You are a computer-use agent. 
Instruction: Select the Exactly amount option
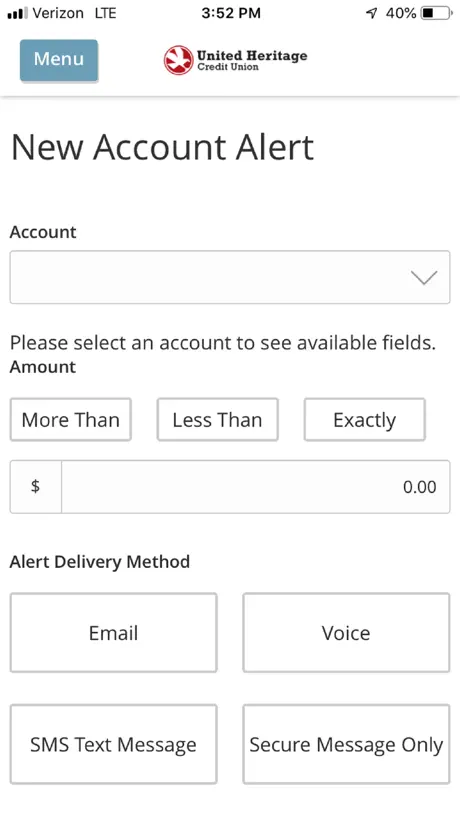(x=365, y=420)
